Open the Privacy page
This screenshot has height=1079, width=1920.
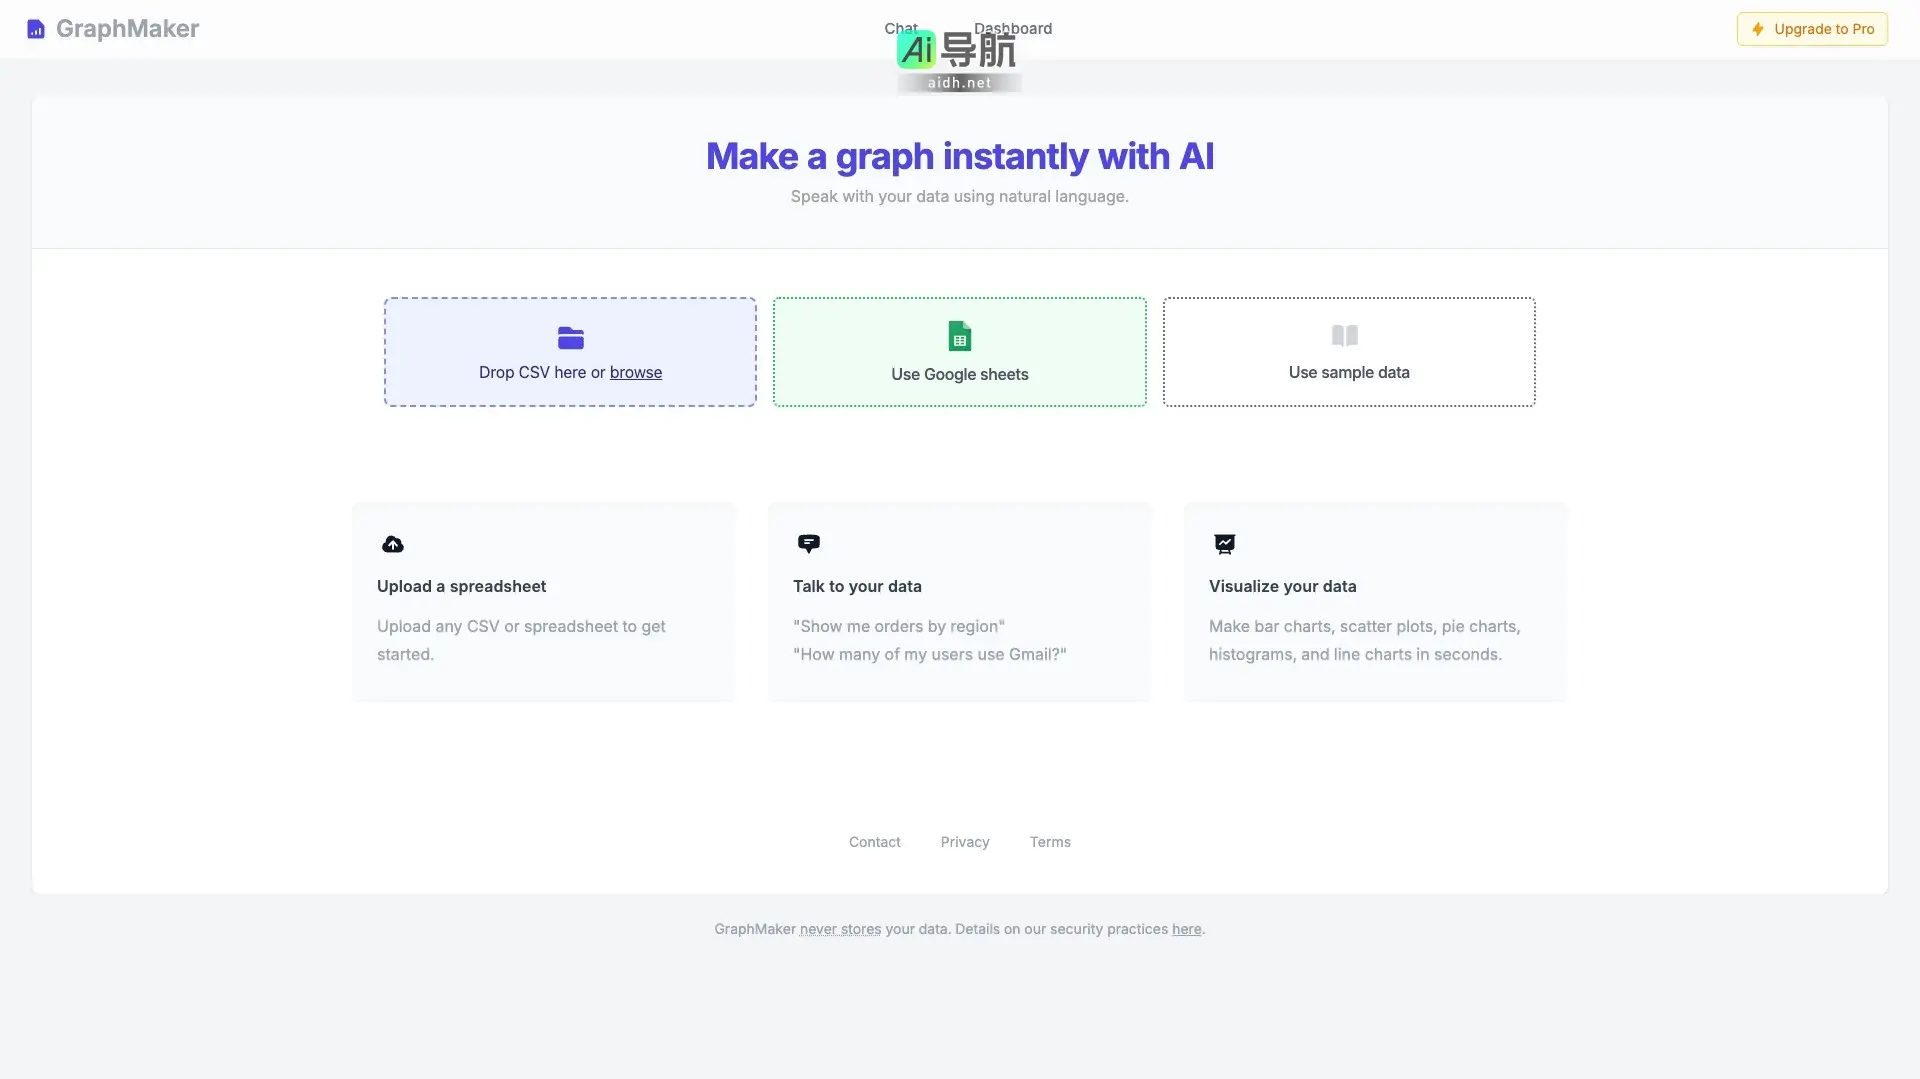(x=964, y=842)
